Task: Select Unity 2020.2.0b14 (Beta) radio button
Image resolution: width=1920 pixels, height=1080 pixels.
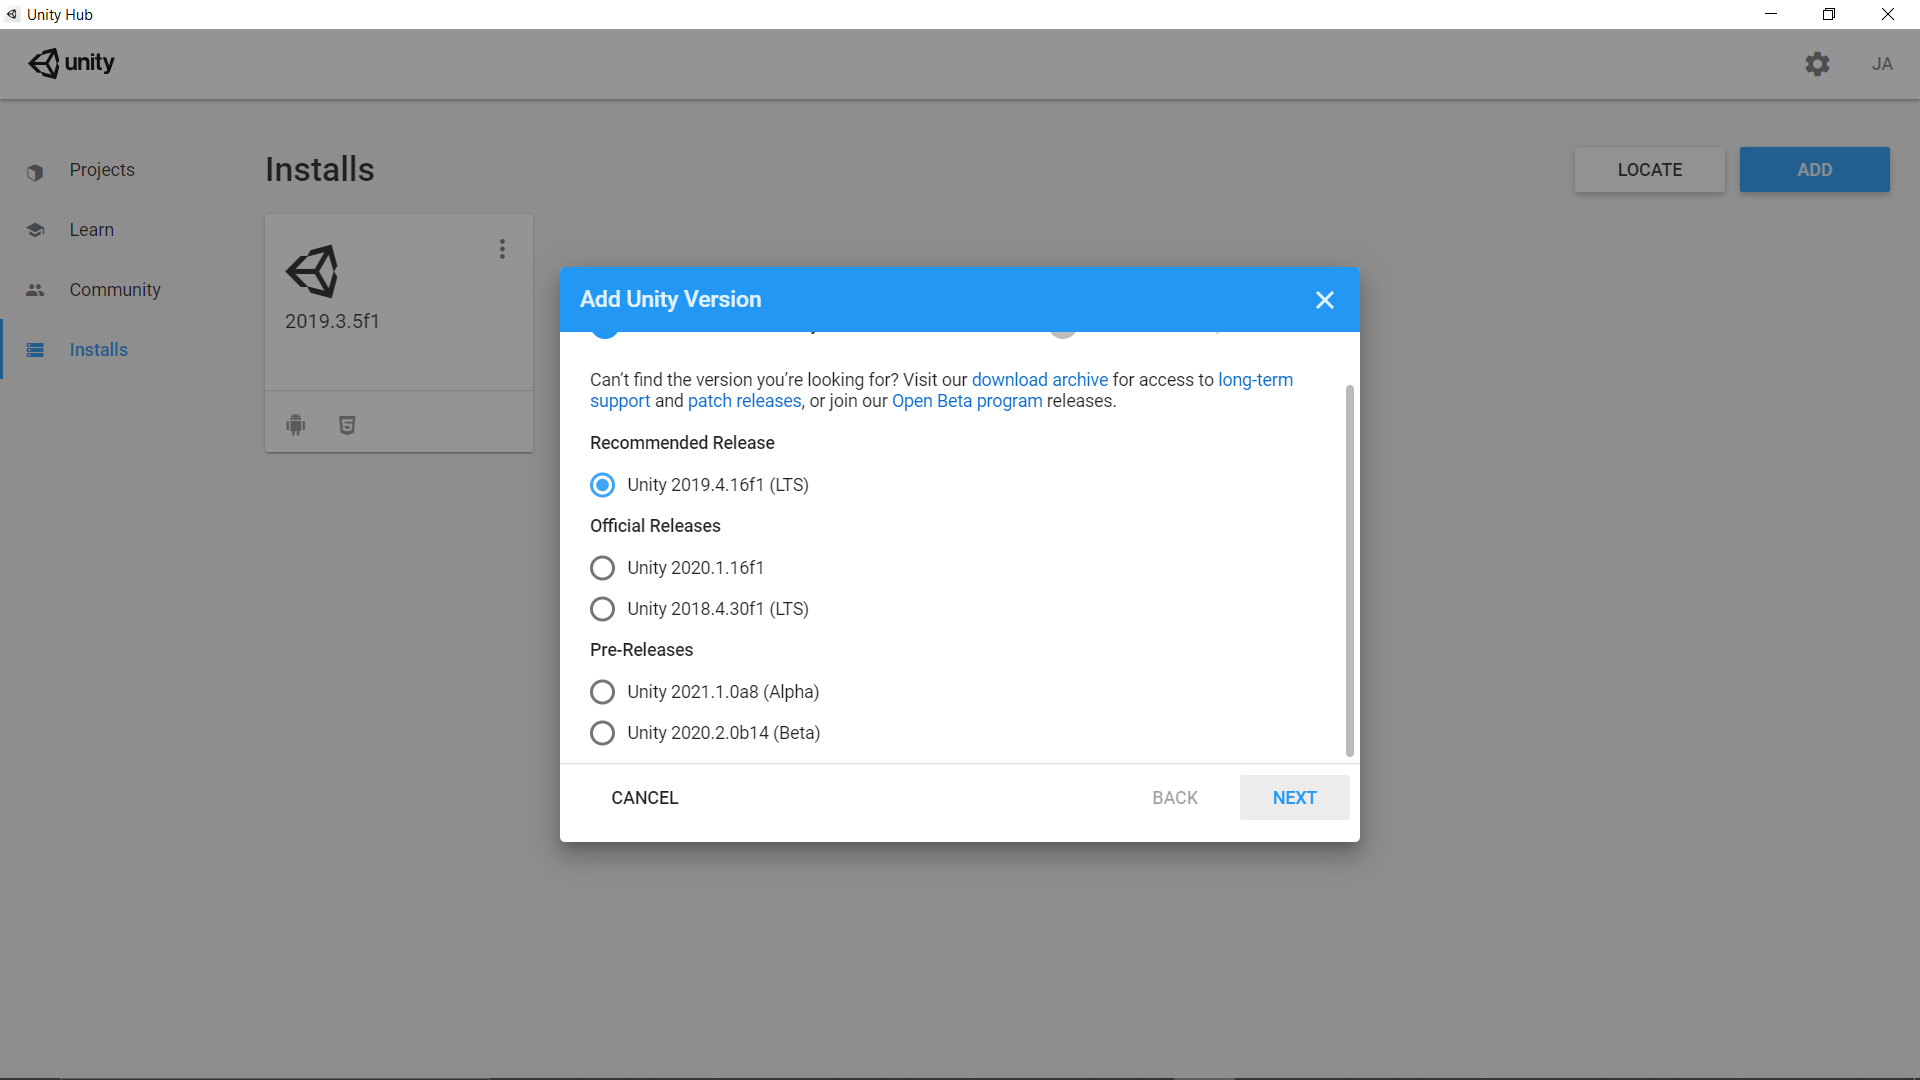Action: click(602, 733)
